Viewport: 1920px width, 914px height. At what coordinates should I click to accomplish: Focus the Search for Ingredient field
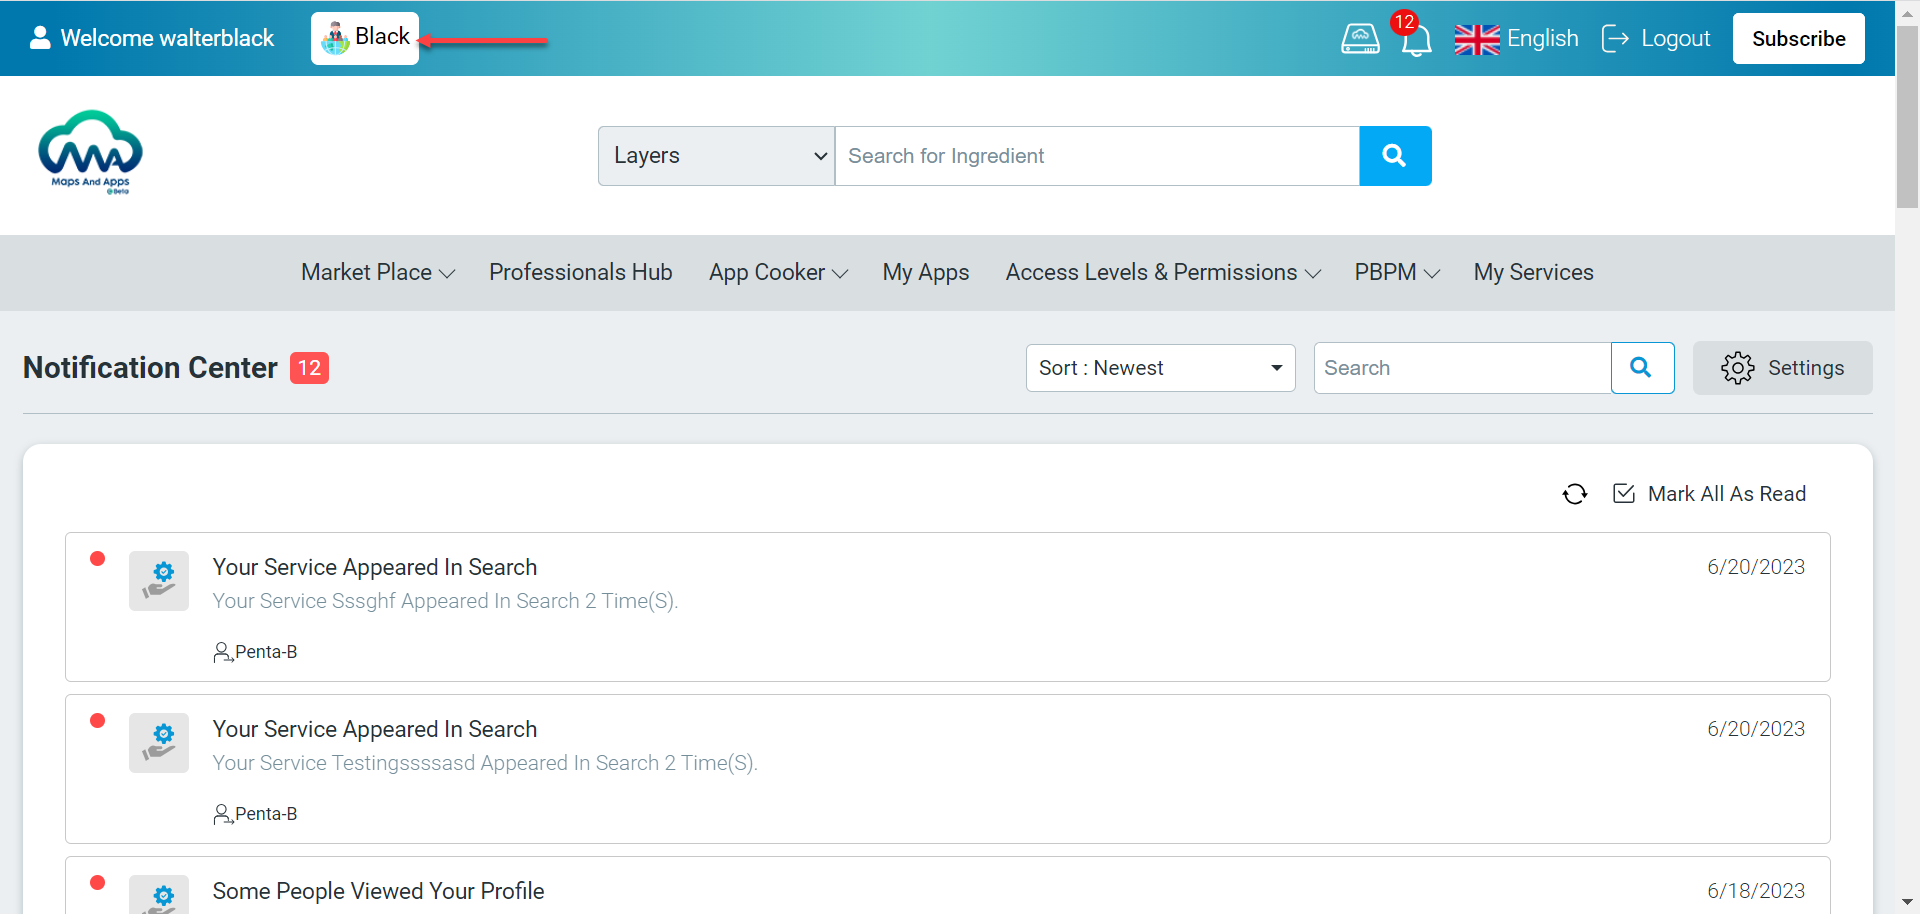pos(1097,156)
